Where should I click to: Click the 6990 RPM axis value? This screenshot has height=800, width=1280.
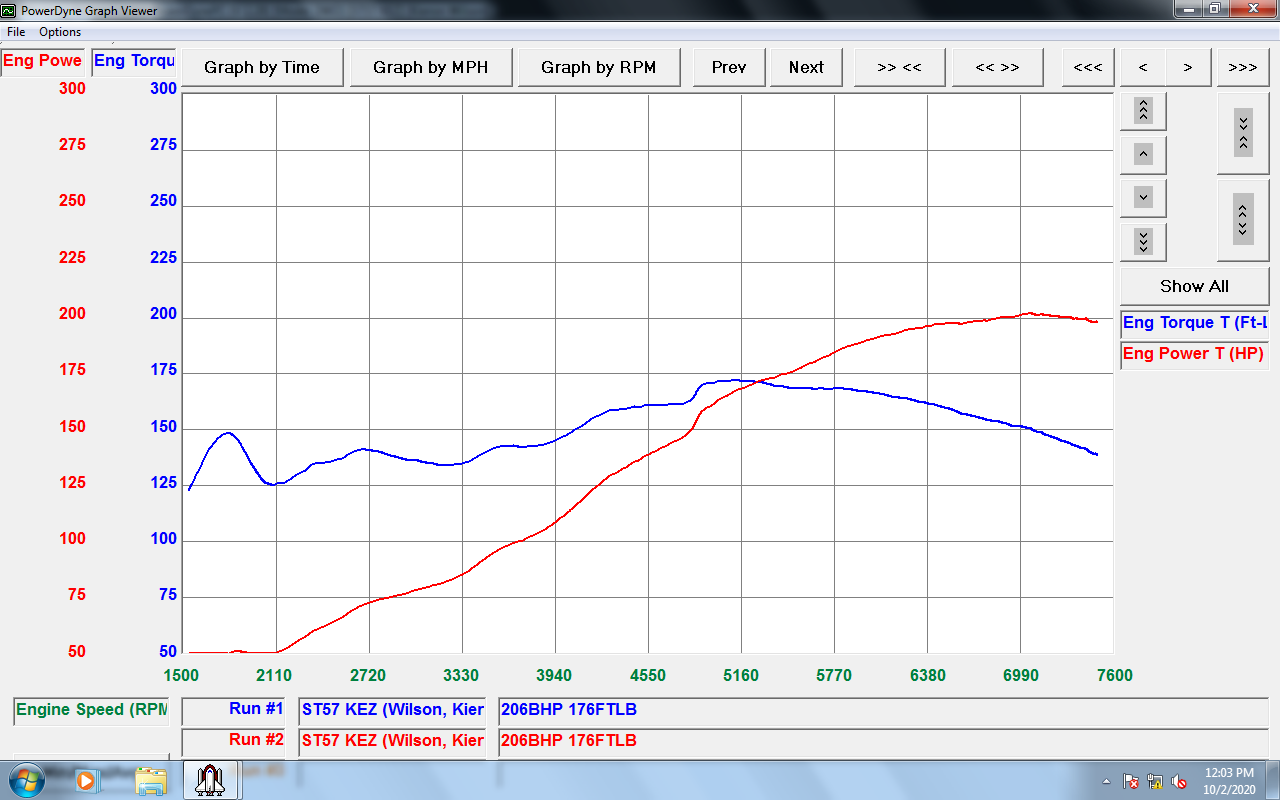click(x=1021, y=675)
